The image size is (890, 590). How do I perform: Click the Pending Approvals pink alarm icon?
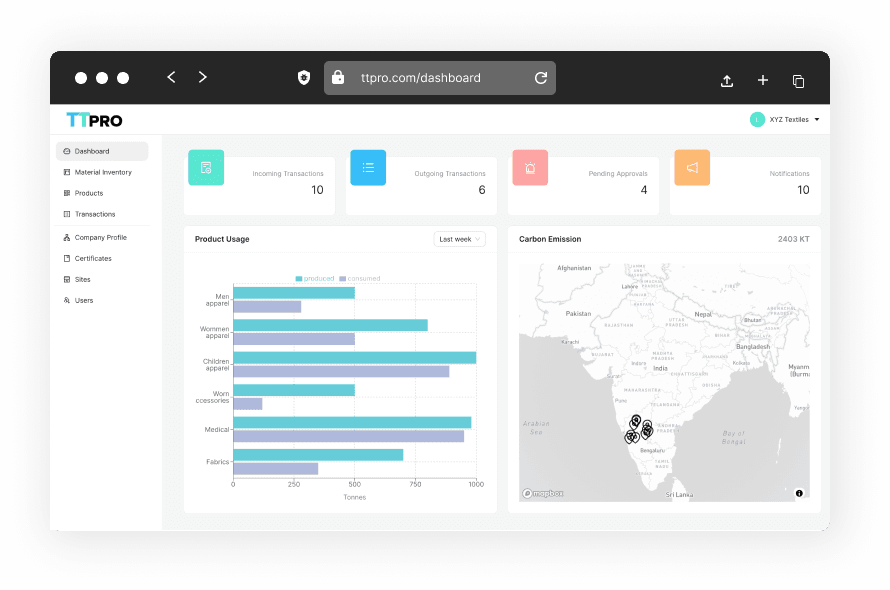coord(530,168)
